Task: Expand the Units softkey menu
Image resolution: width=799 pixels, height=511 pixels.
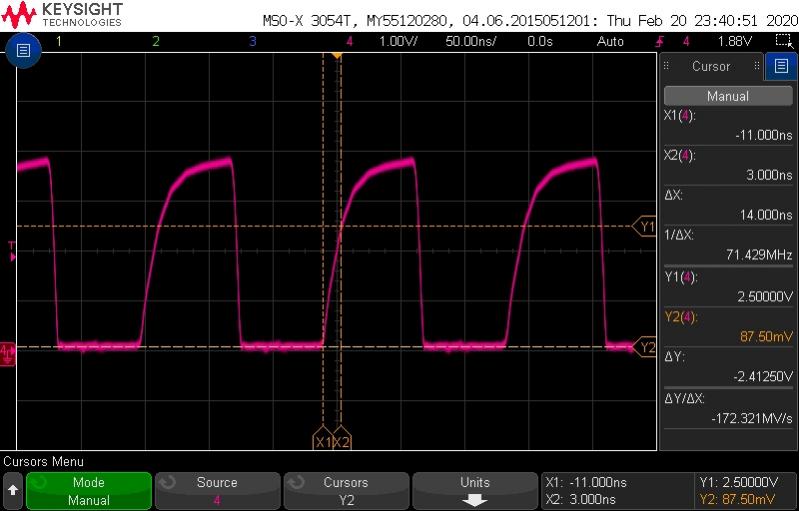Action: pyautogui.click(x=474, y=491)
